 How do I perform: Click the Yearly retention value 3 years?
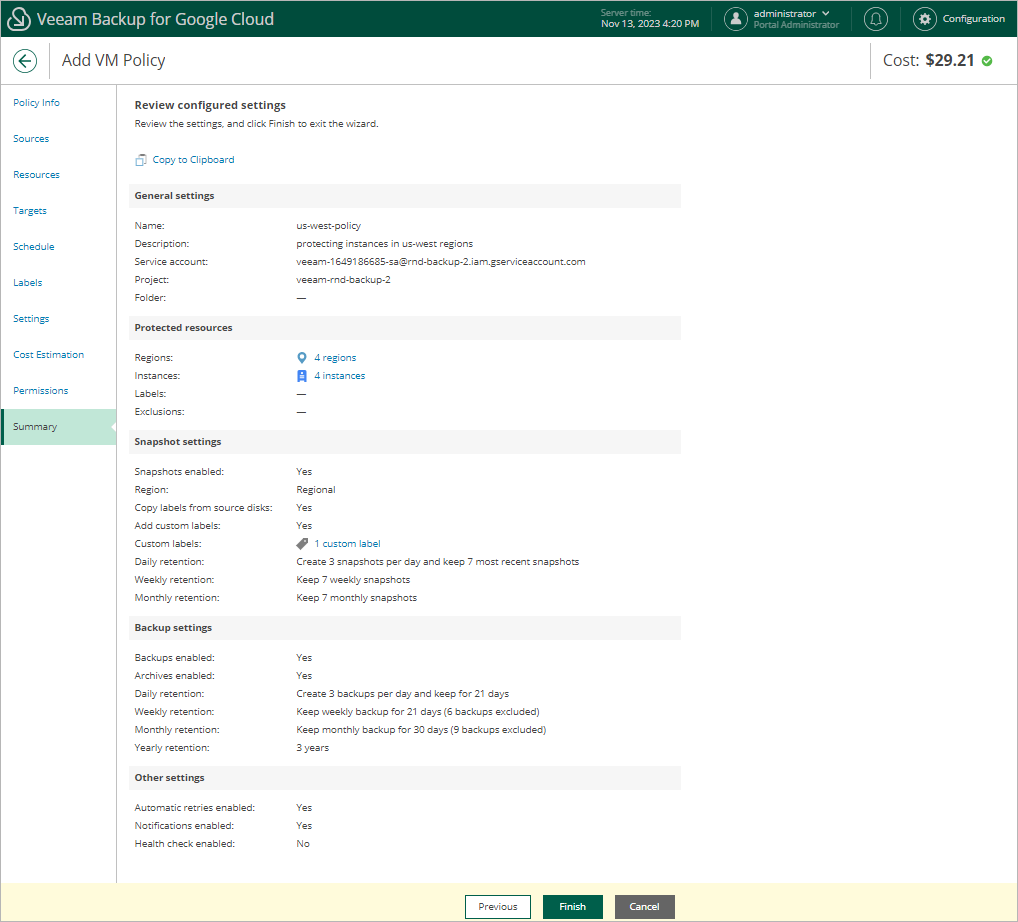coord(313,748)
